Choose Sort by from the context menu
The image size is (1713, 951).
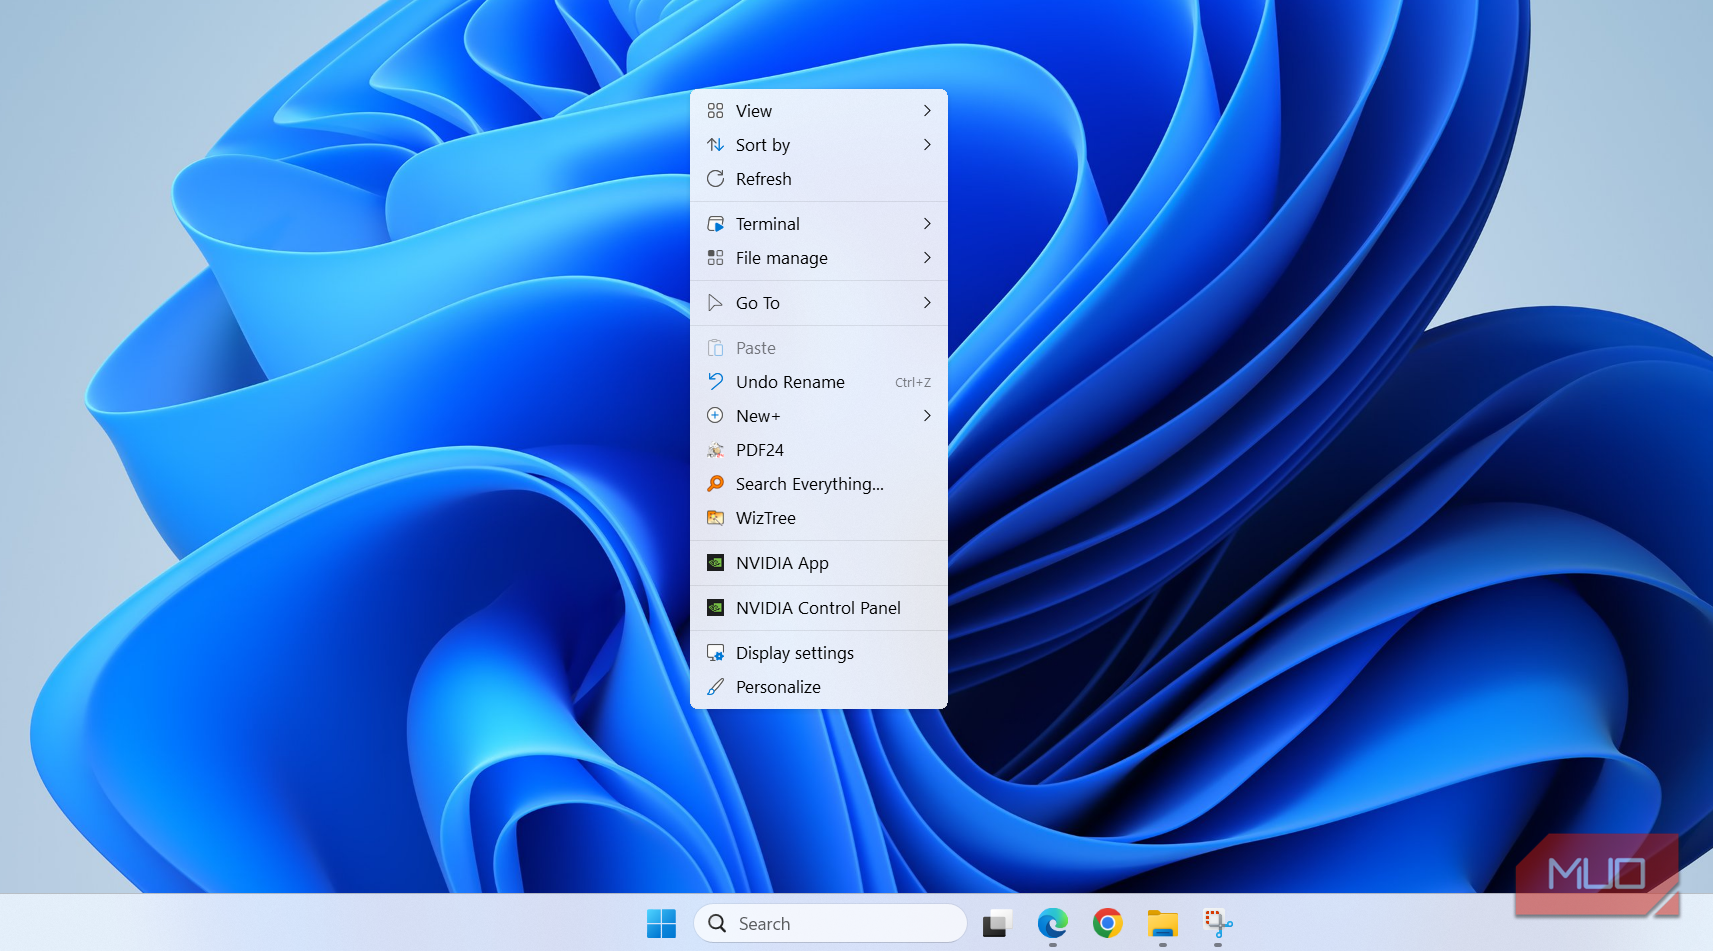click(819, 145)
